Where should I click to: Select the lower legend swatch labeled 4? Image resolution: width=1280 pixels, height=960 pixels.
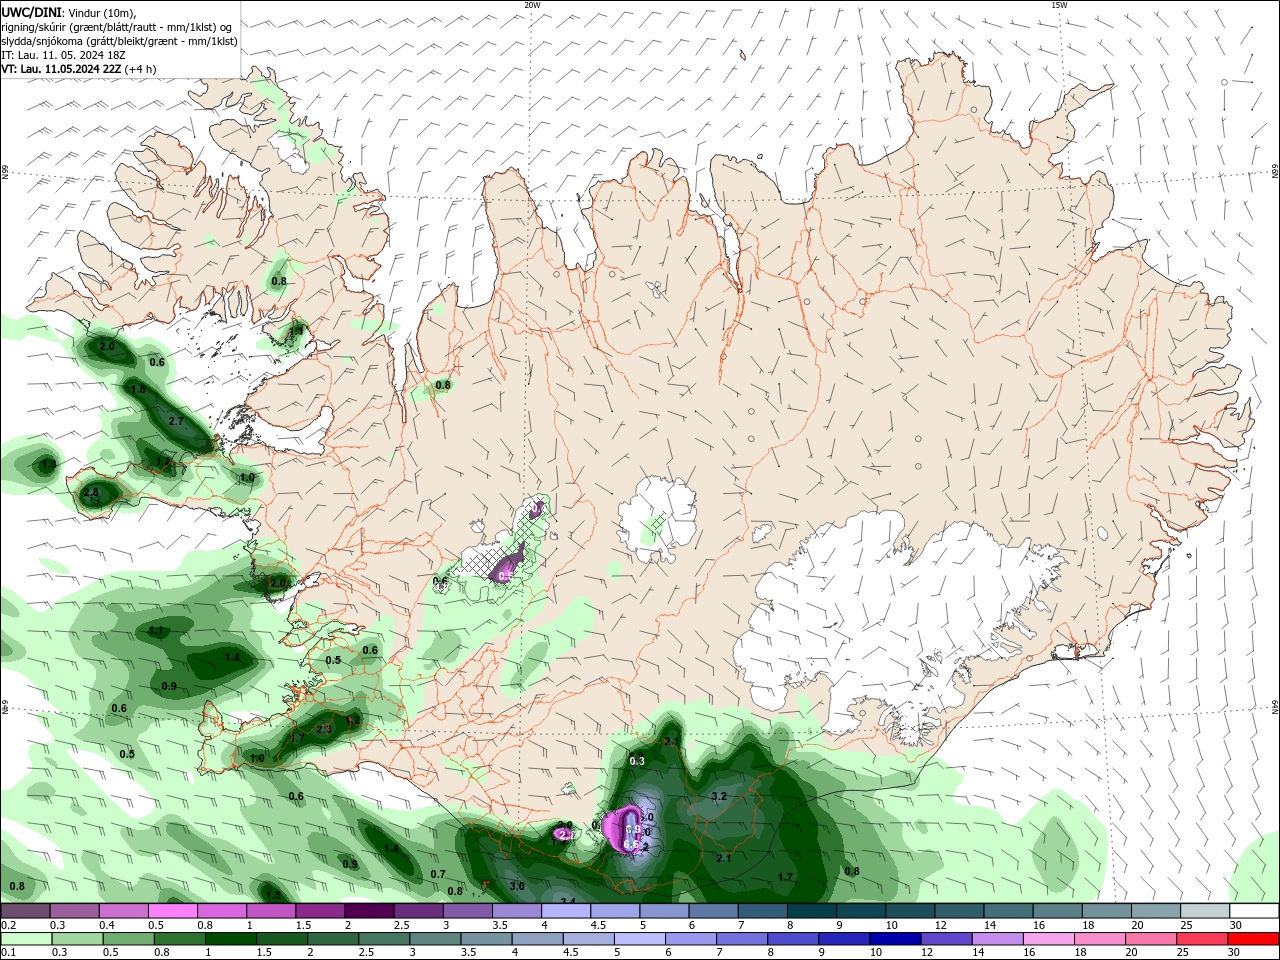pyautogui.click(x=535, y=939)
